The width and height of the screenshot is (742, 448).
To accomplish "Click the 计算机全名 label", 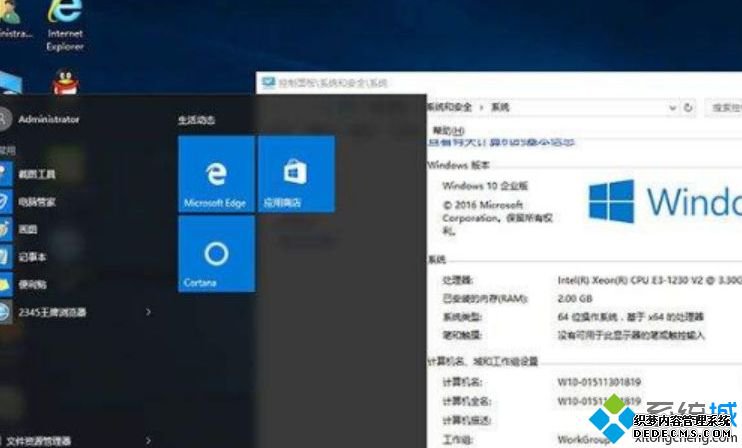I will pyautogui.click(x=467, y=401).
